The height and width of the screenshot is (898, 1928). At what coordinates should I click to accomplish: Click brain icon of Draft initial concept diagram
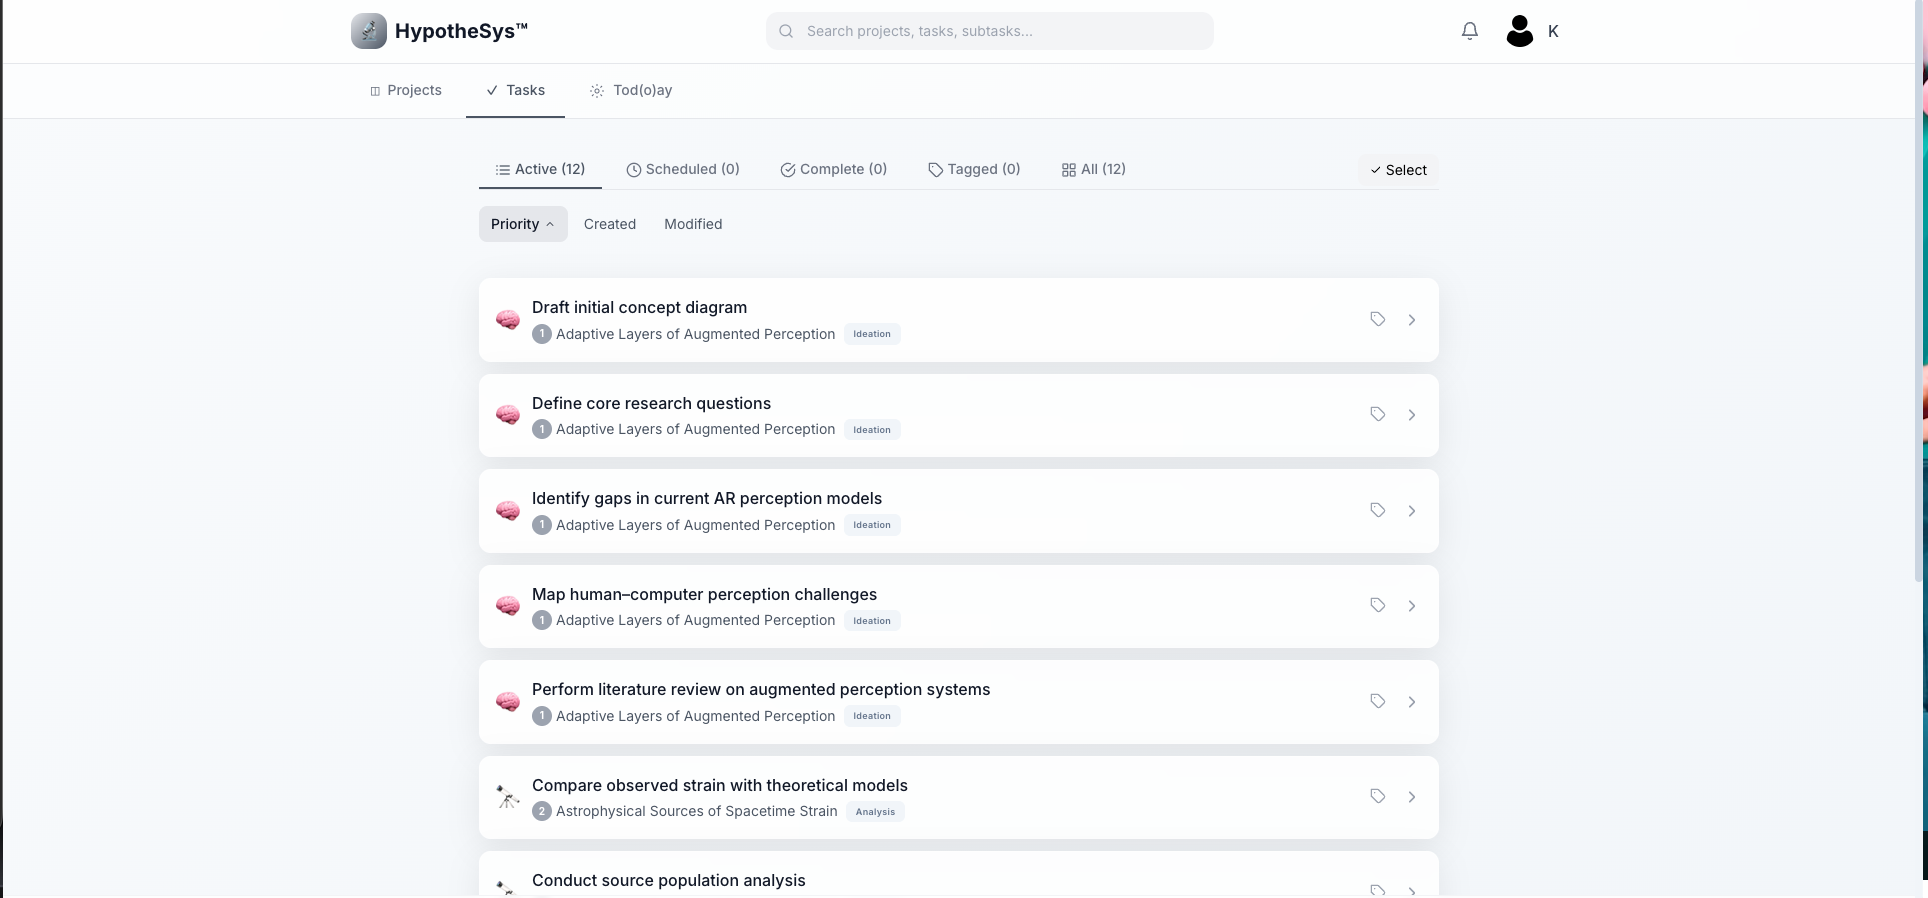tap(508, 320)
